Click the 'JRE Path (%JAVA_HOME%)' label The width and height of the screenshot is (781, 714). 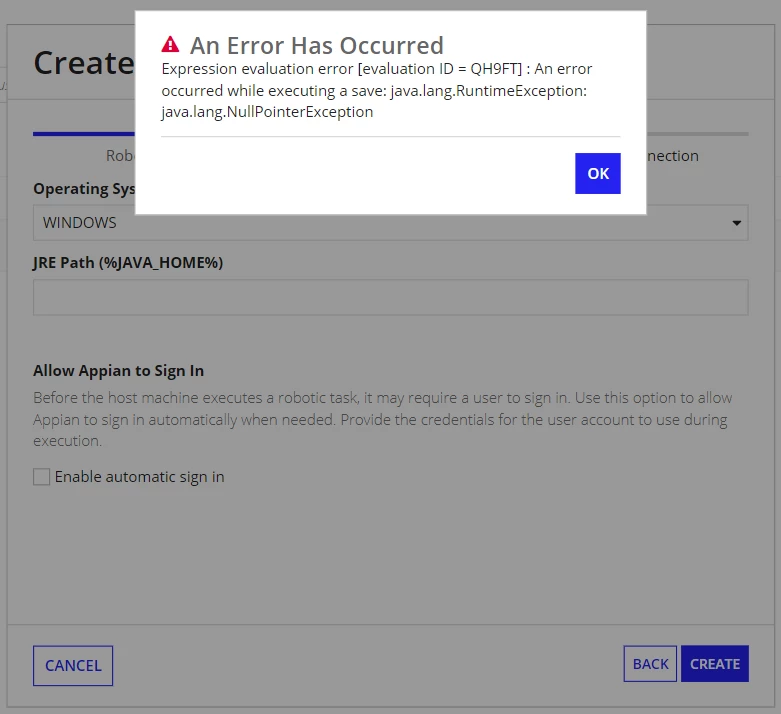(128, 263)
